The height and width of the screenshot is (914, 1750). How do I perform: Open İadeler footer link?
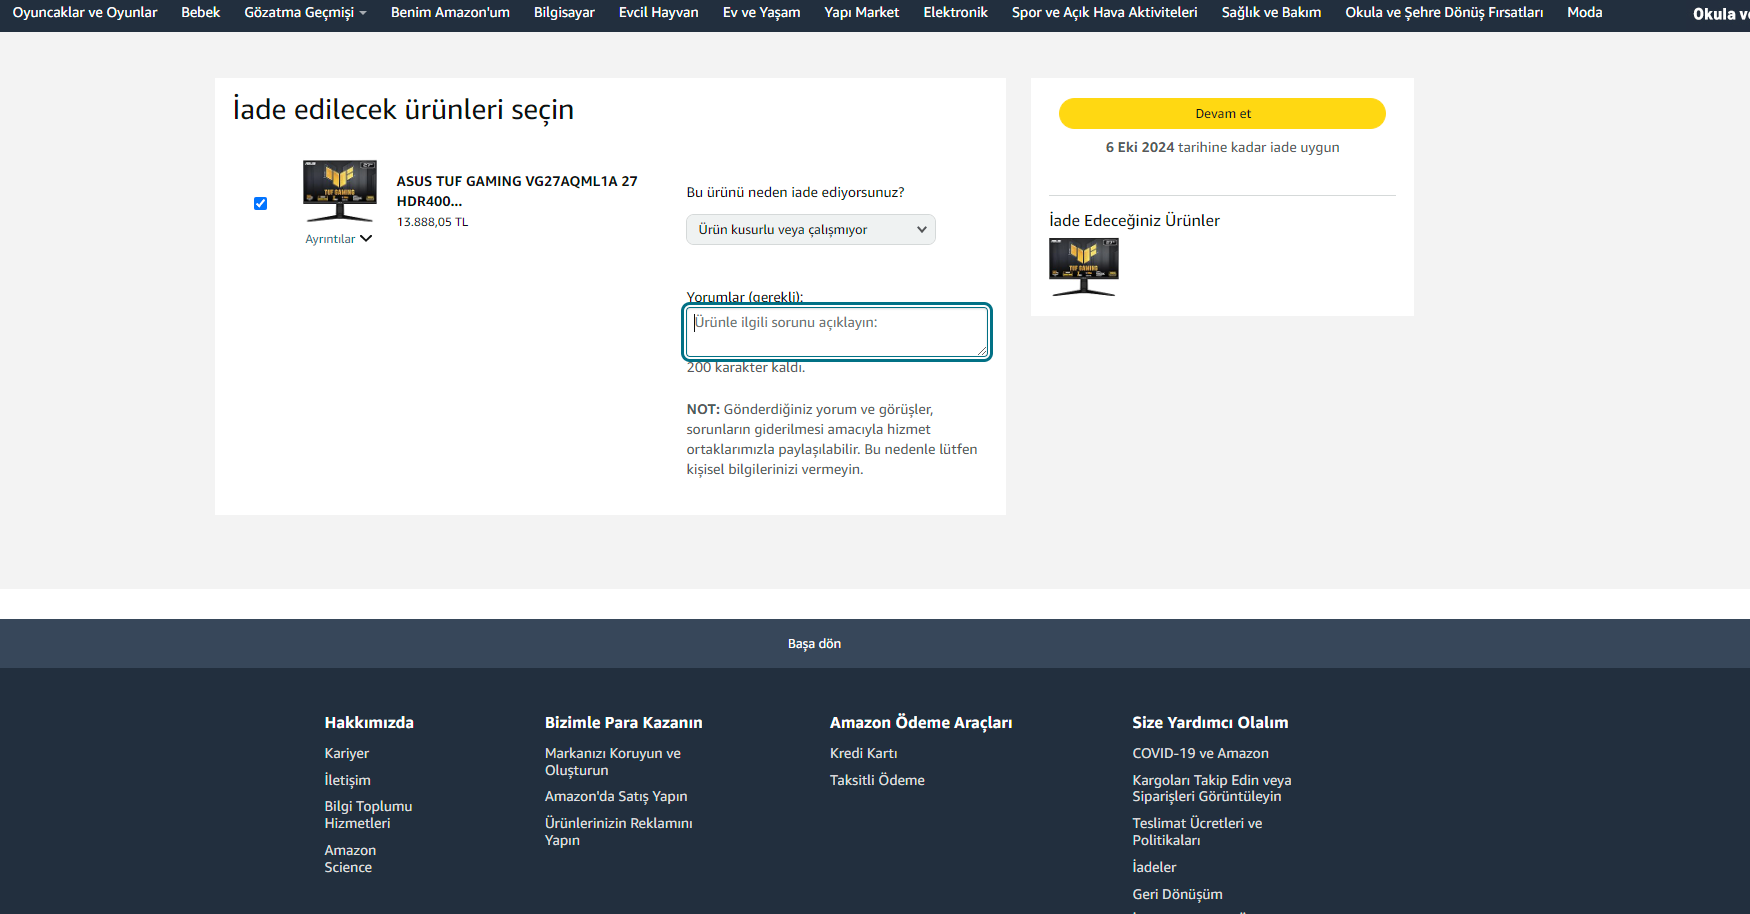tap(1154, 868)
